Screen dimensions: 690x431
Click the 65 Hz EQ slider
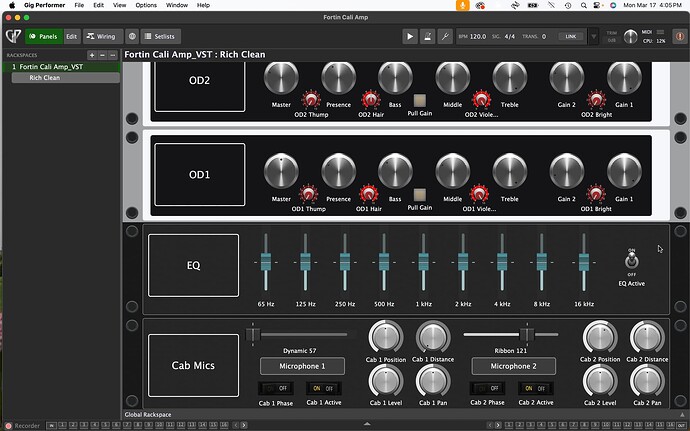tap(266, 262)
